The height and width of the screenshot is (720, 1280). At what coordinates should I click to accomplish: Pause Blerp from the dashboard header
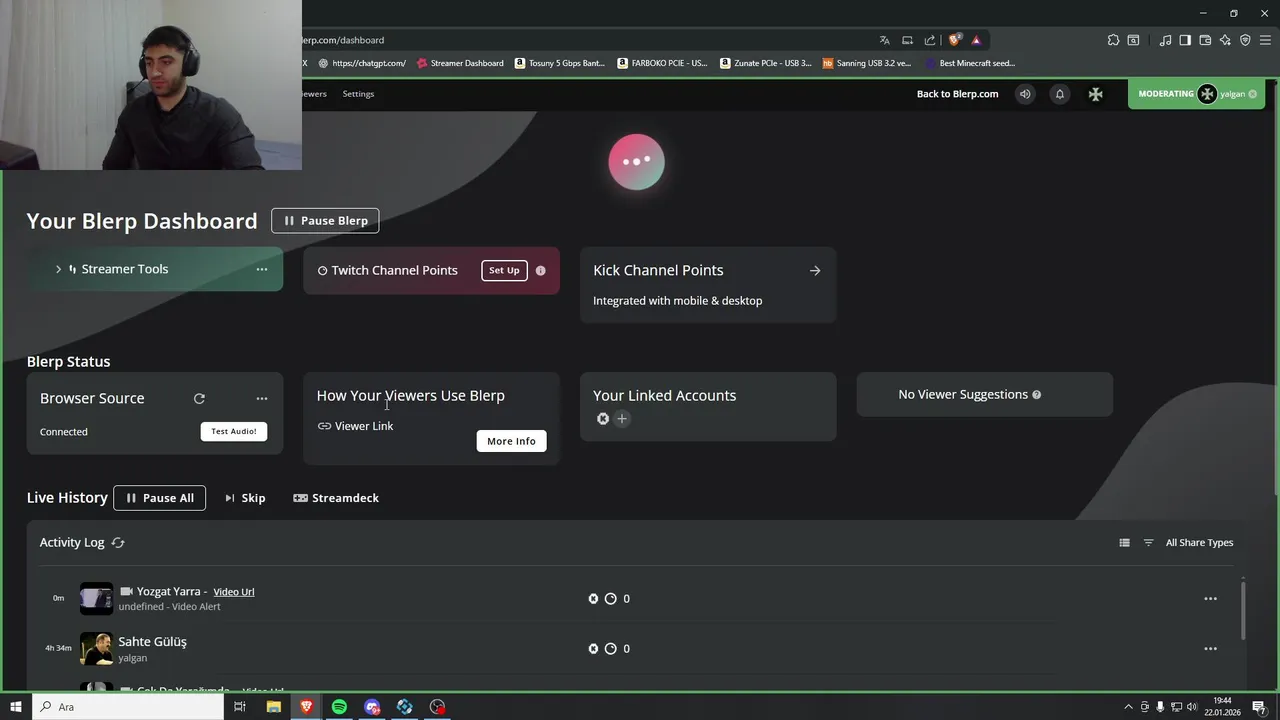325,220
